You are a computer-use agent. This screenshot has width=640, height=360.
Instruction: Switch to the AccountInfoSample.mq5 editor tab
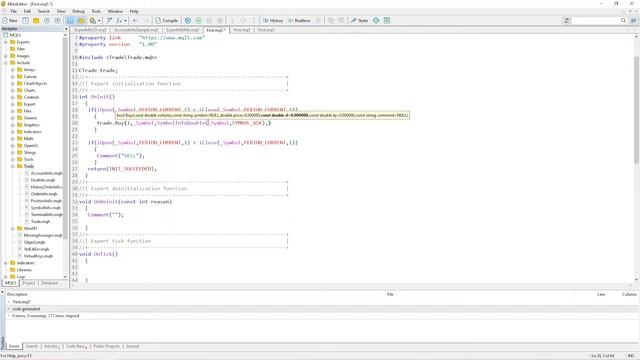click(x=136, y=30)
